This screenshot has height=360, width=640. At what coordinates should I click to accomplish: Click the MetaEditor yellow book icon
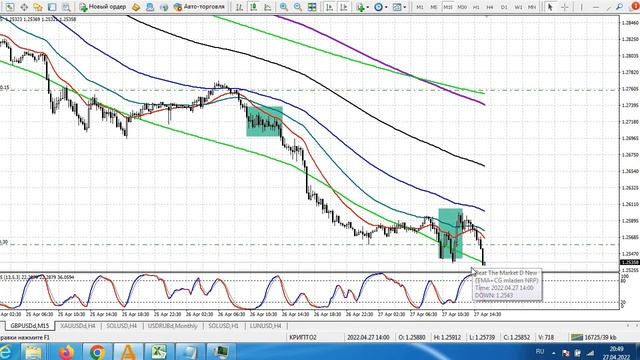[x=136, y=7]
